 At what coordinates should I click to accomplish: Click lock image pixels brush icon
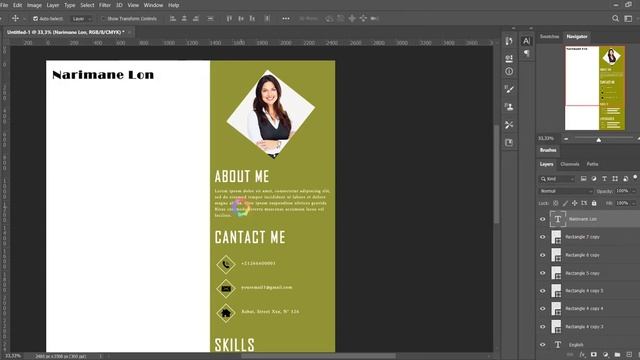click(565, 203)
